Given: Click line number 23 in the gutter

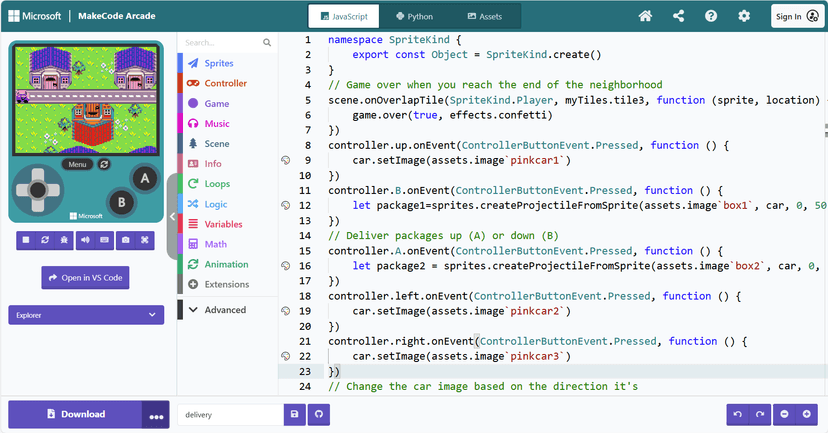Looking at the screenshot, I should [305, 371].
